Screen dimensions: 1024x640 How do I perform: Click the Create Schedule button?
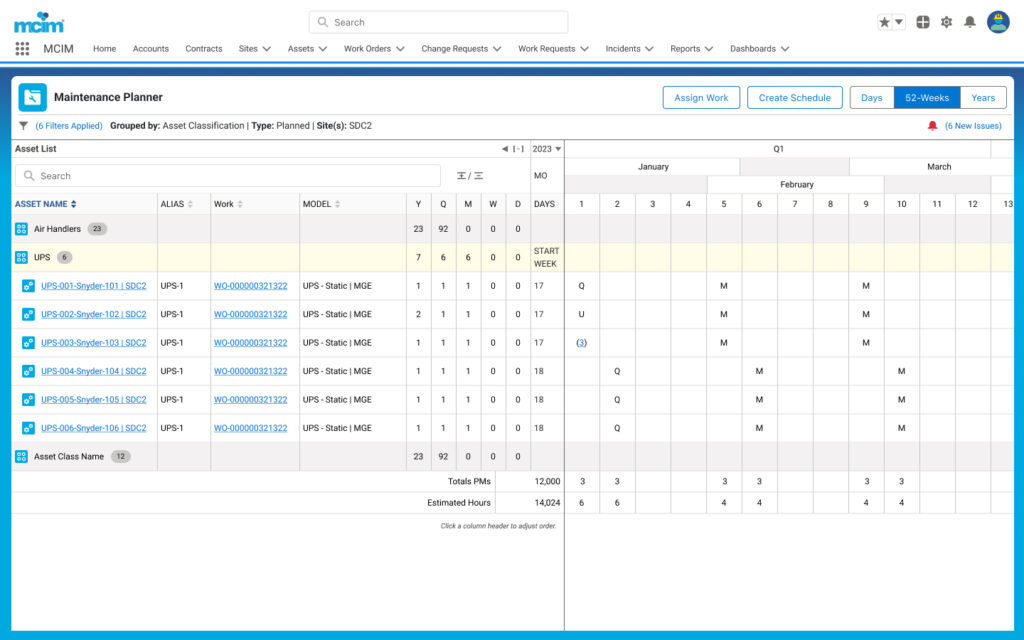click(x=794, y=97)
